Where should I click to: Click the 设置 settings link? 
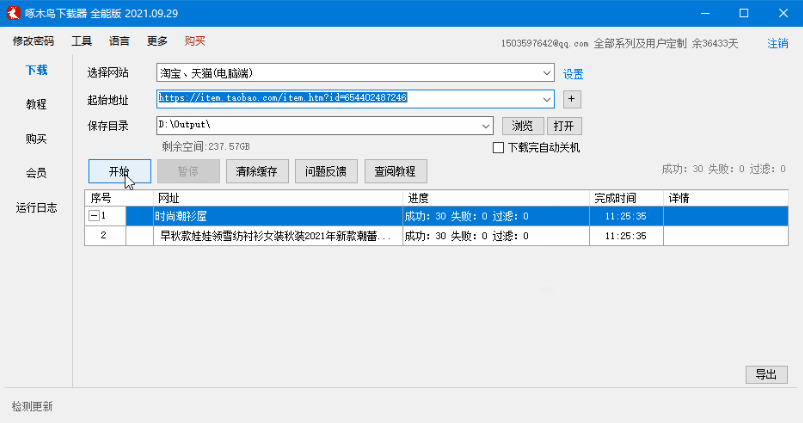coord(573,74)
